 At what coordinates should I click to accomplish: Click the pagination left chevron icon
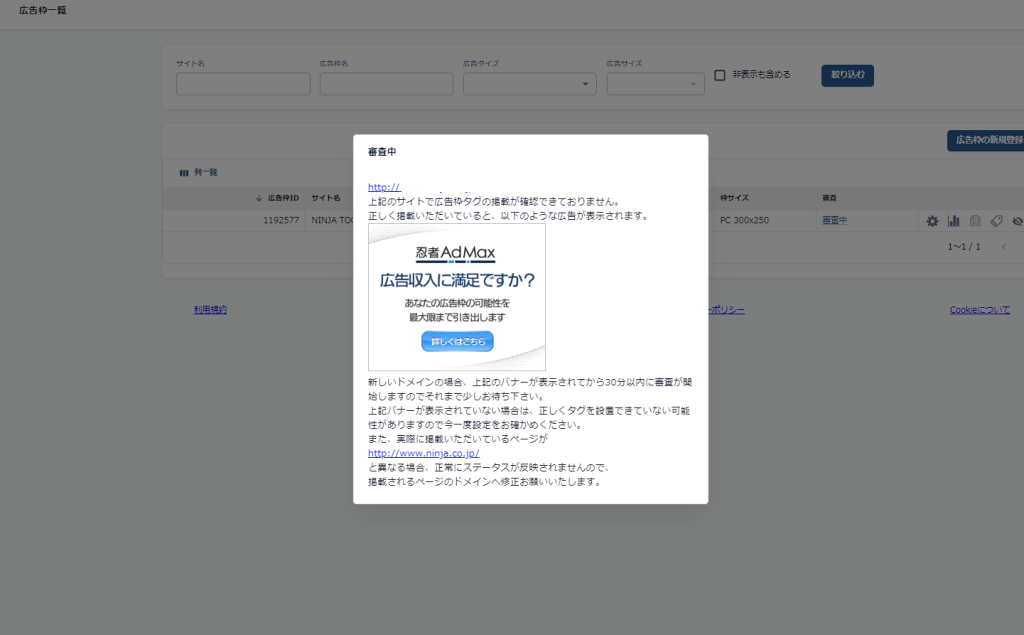pos(1003,245)
